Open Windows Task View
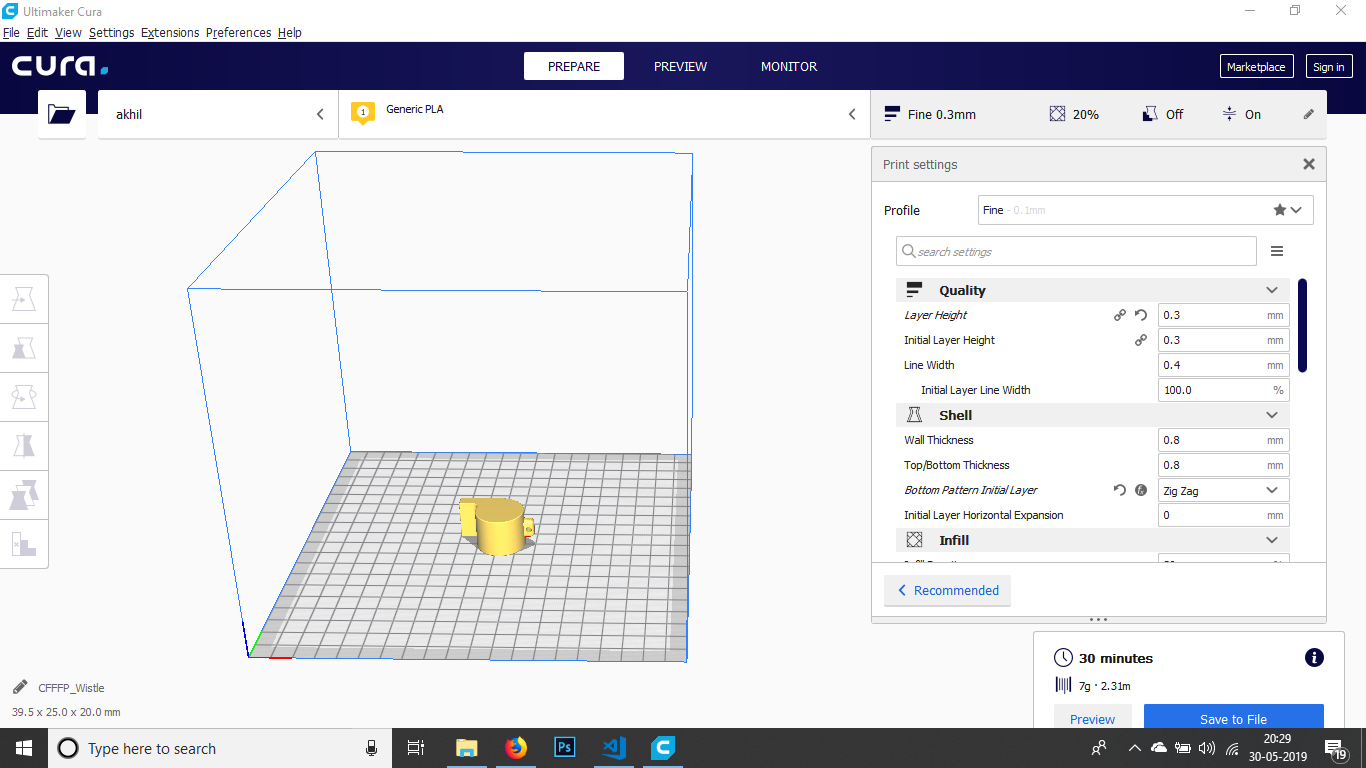This screenshot has width=1366, height=768. point(416,748)
